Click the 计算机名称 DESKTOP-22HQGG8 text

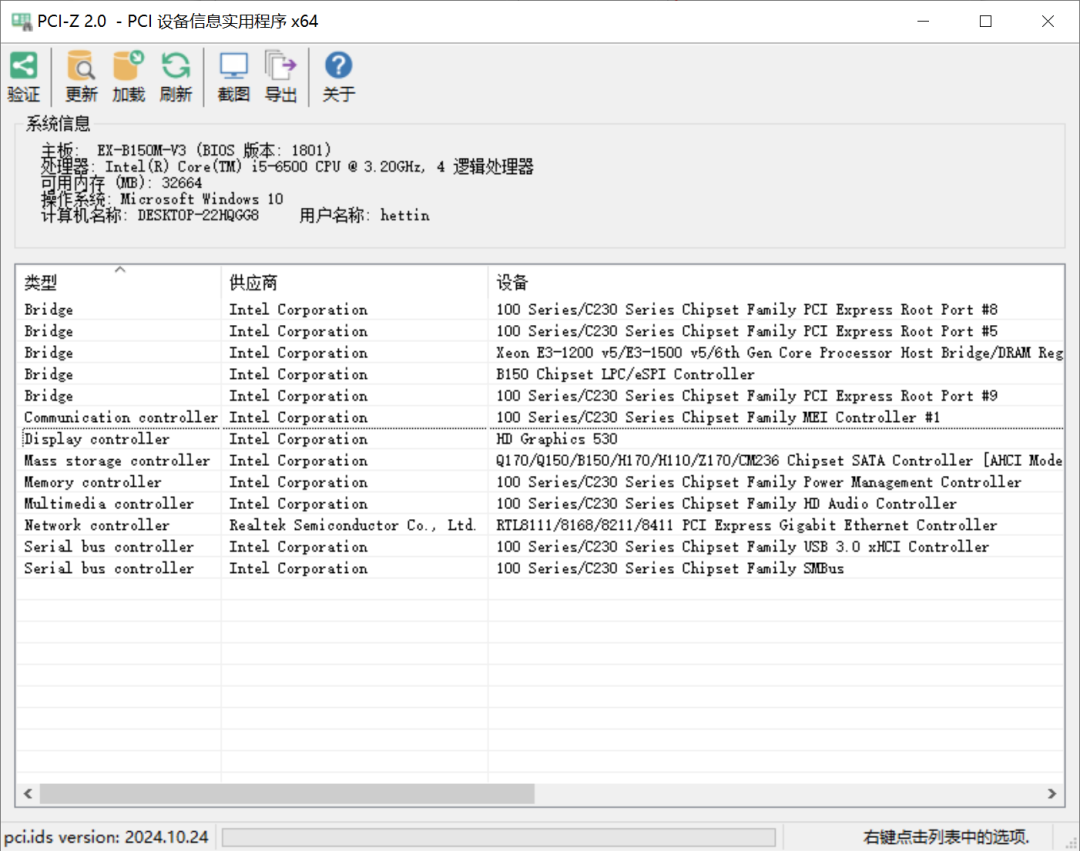149,216
